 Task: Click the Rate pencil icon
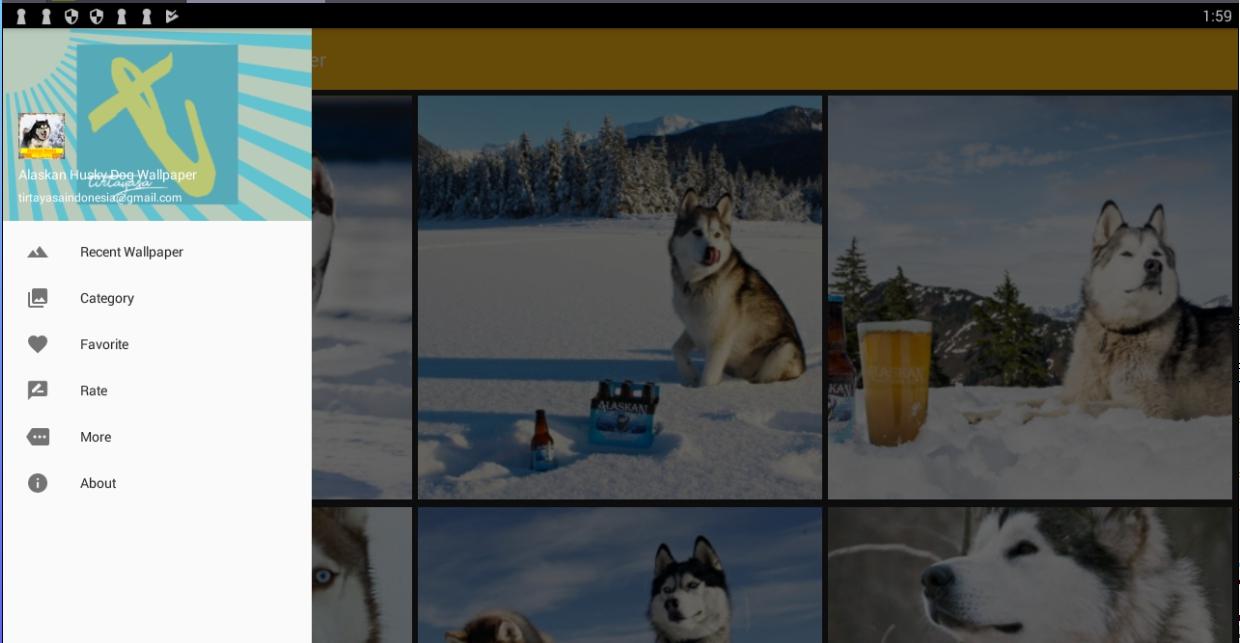click(37, 390)
